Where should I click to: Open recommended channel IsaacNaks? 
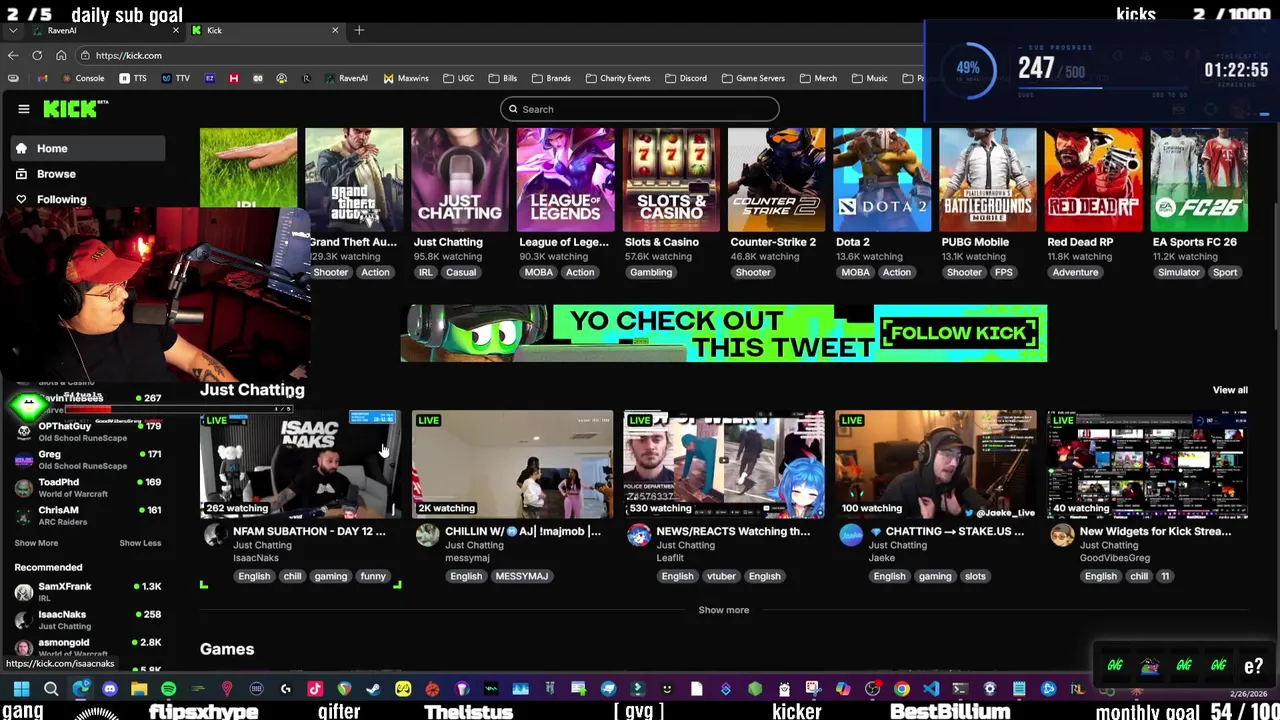point(88,620)
